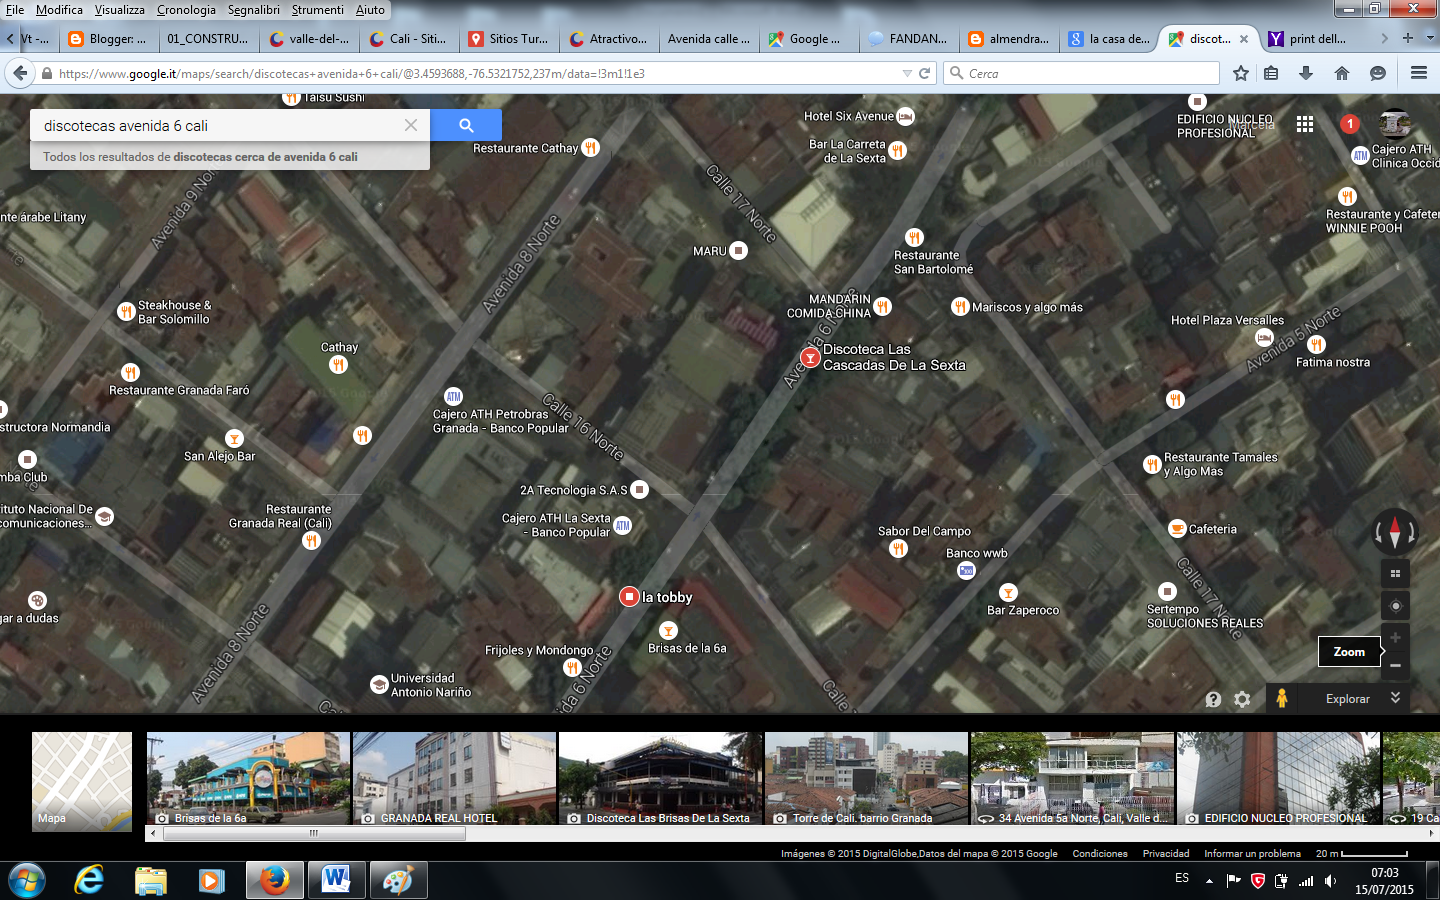The height and width of the screenshot is (900, 1440).
Task: Reload the page
Action: point(925,73)
